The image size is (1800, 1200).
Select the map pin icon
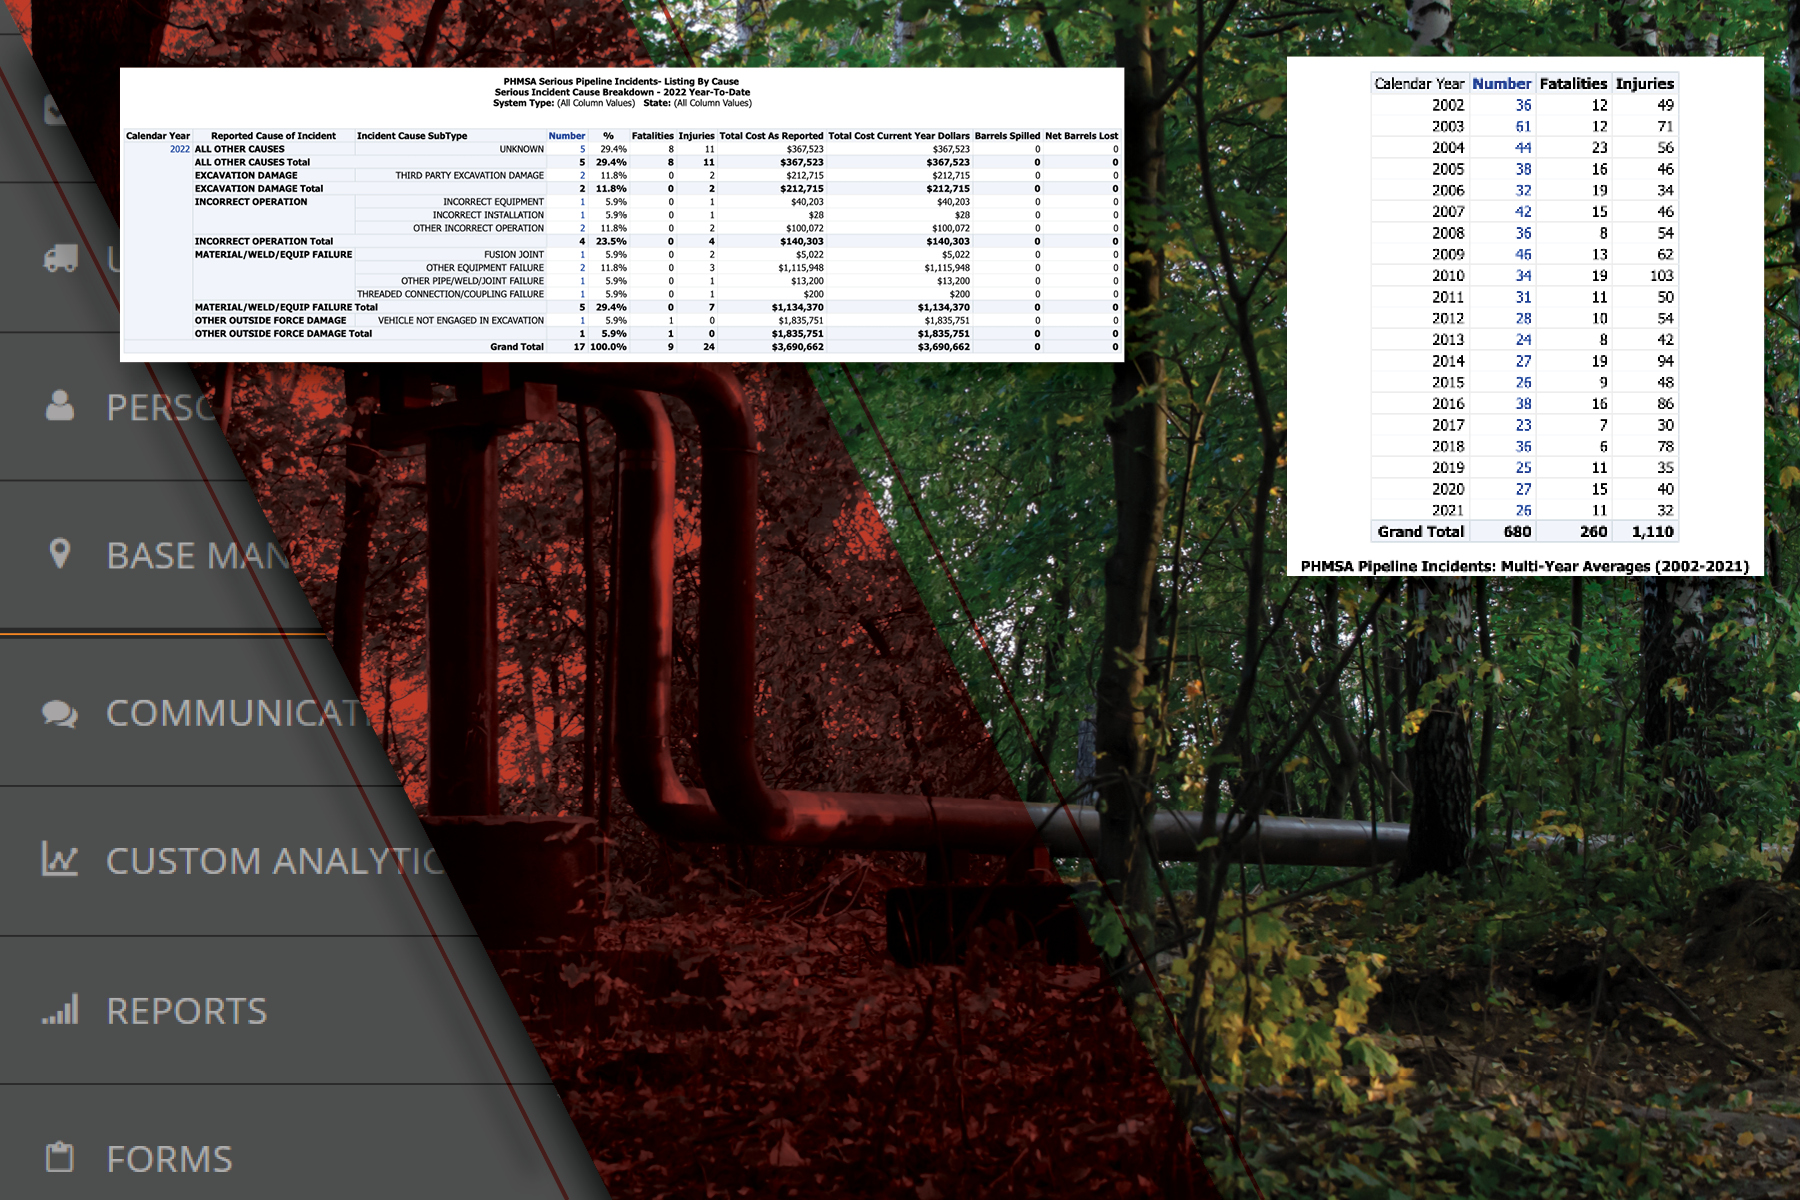pos(60,554)
